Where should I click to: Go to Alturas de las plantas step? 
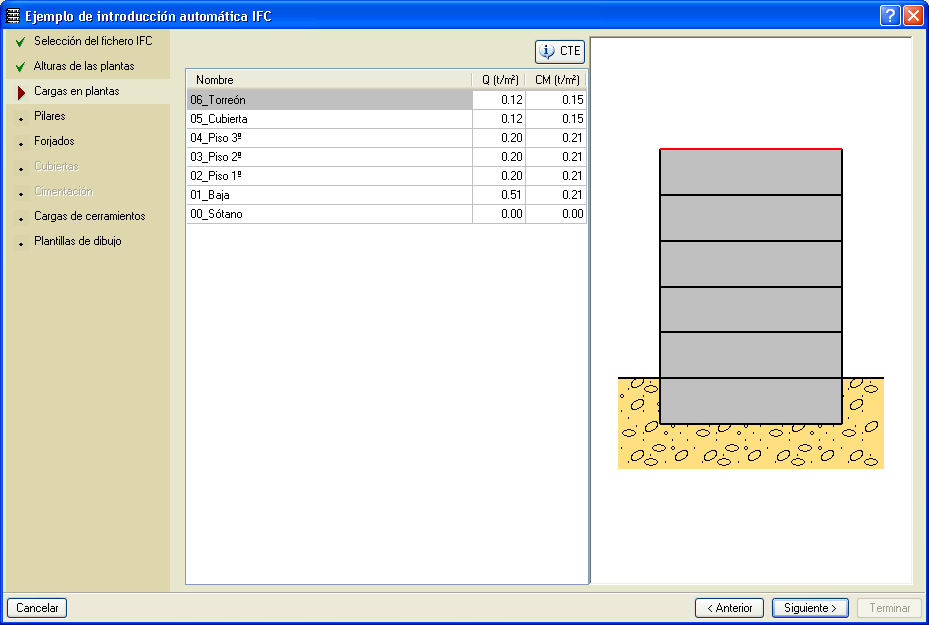[x=84, y=66]
